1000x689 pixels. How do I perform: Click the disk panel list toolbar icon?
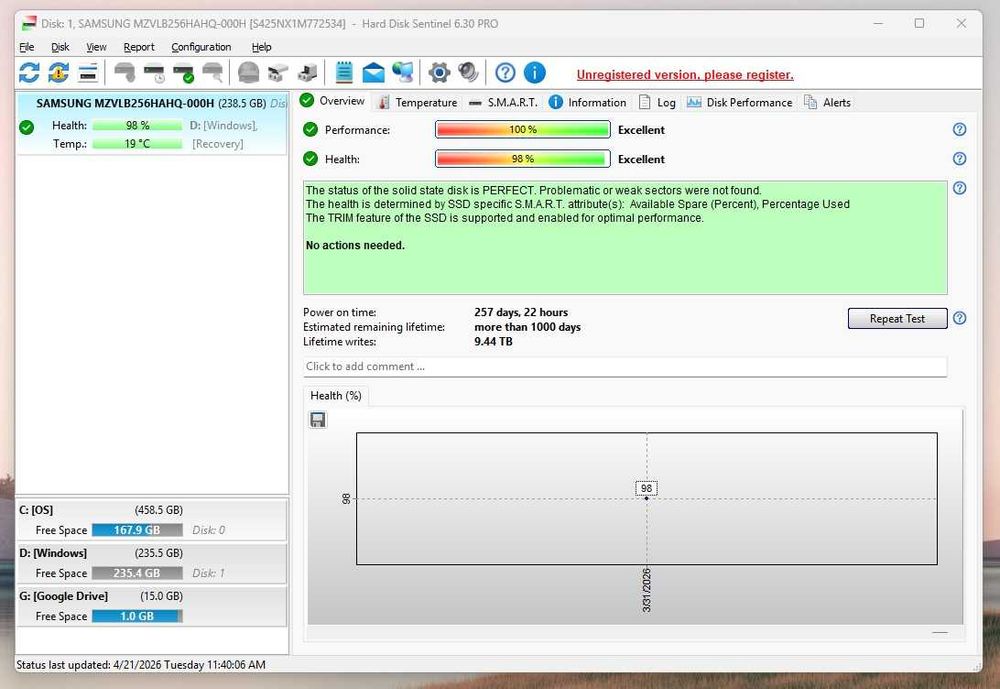click(88, 73)
